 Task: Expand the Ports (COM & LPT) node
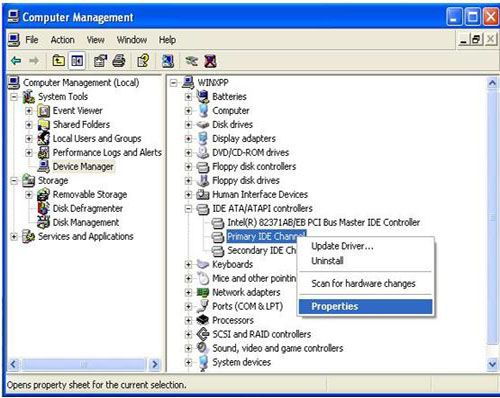188,306
